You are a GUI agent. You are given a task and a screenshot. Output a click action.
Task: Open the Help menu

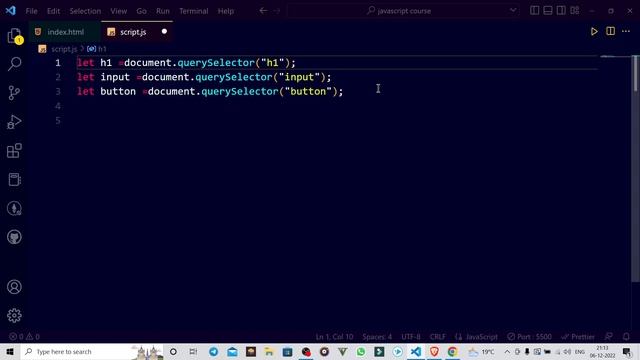click(x=226, y=11)
